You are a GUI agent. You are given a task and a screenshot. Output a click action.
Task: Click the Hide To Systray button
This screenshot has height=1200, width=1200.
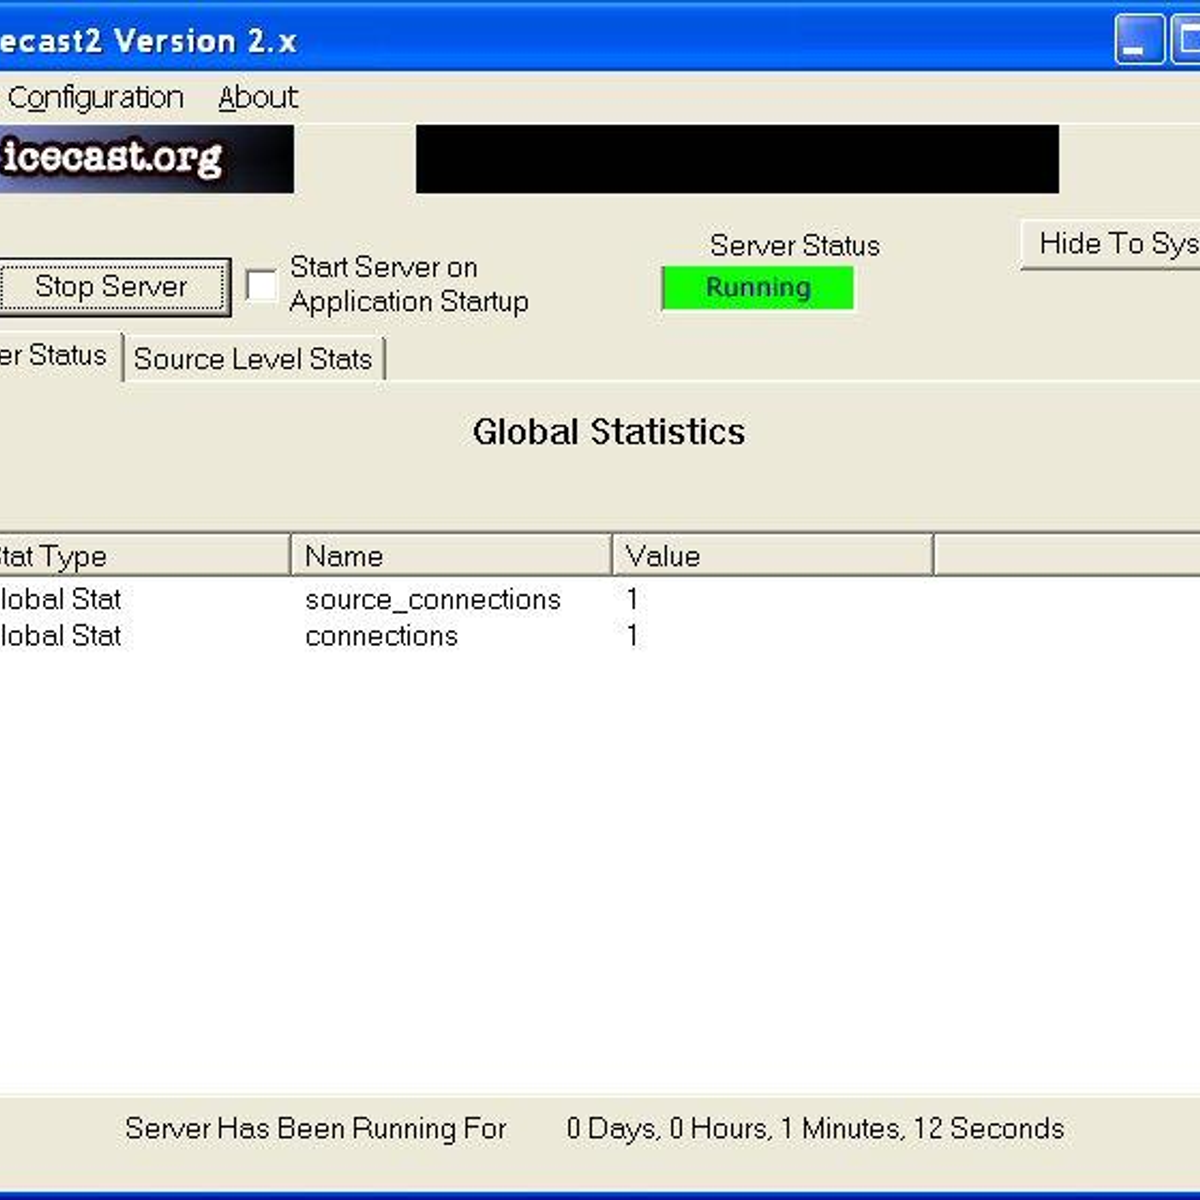[1112, 244]
